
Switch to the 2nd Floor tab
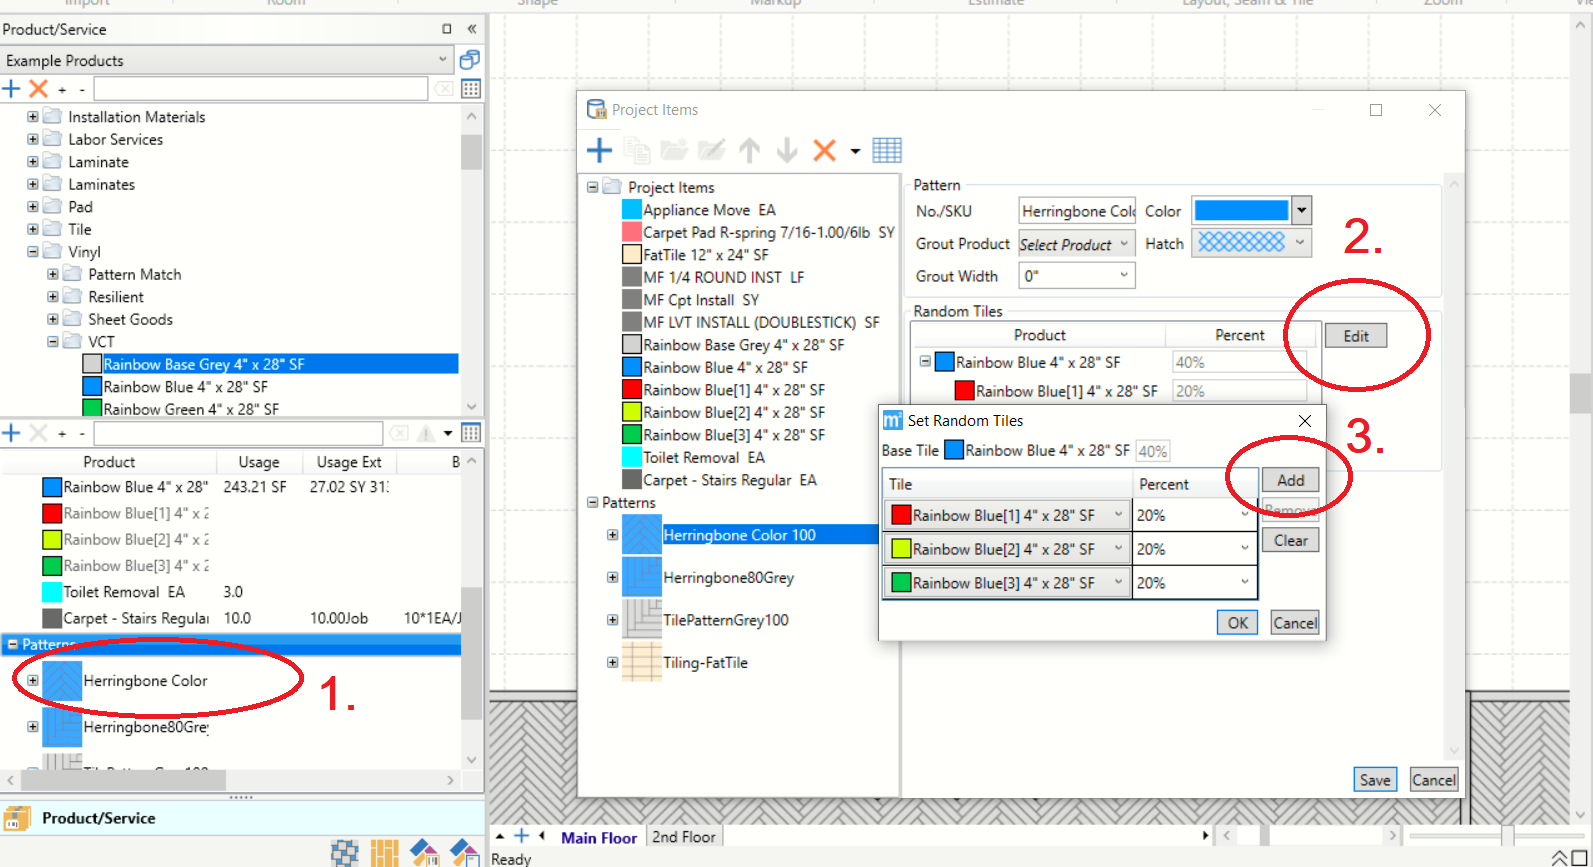point(684,837)
